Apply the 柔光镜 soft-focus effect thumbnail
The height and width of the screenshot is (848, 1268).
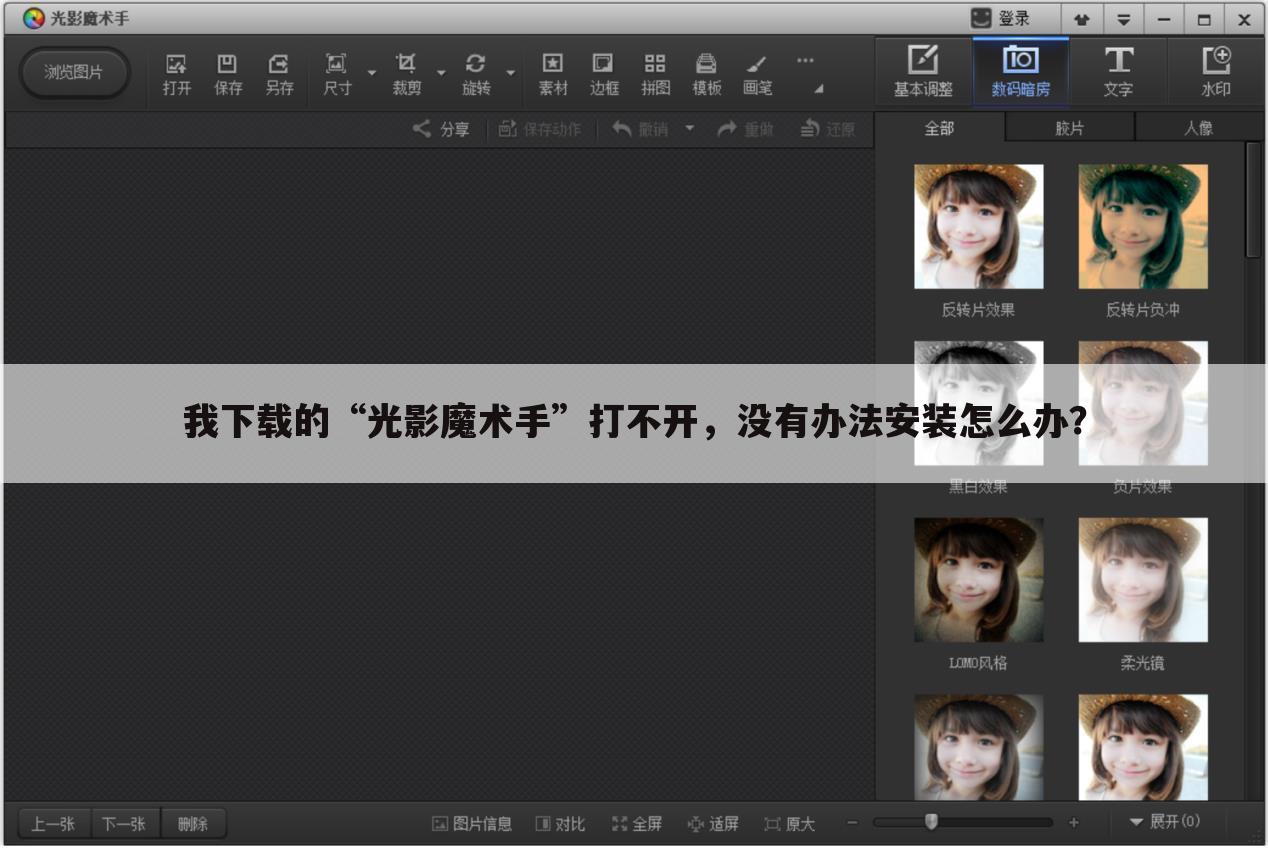(1143, 580)
